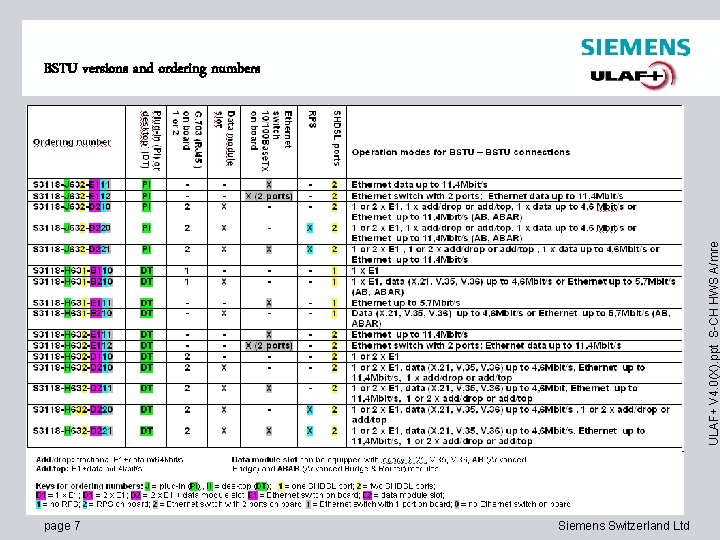This screenshot has height=540, width=720.
Task: Click the J = plug-in (PI) key entry
Action: 173,486
